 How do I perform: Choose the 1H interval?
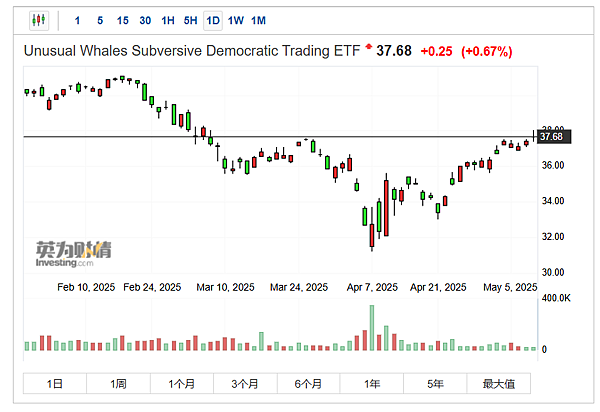tap(168, 21)
